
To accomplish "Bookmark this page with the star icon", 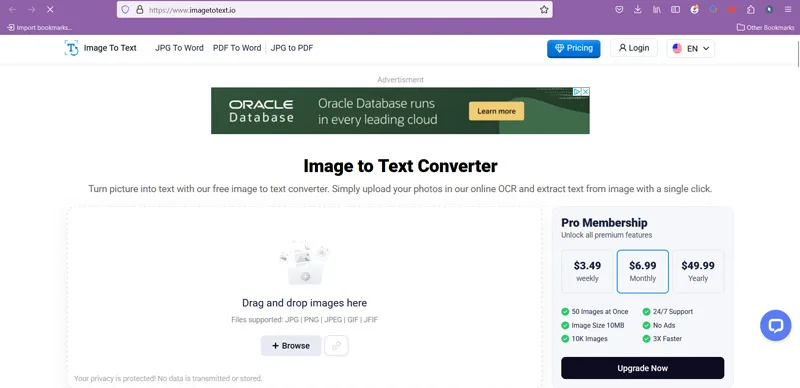I will (544, 10).
